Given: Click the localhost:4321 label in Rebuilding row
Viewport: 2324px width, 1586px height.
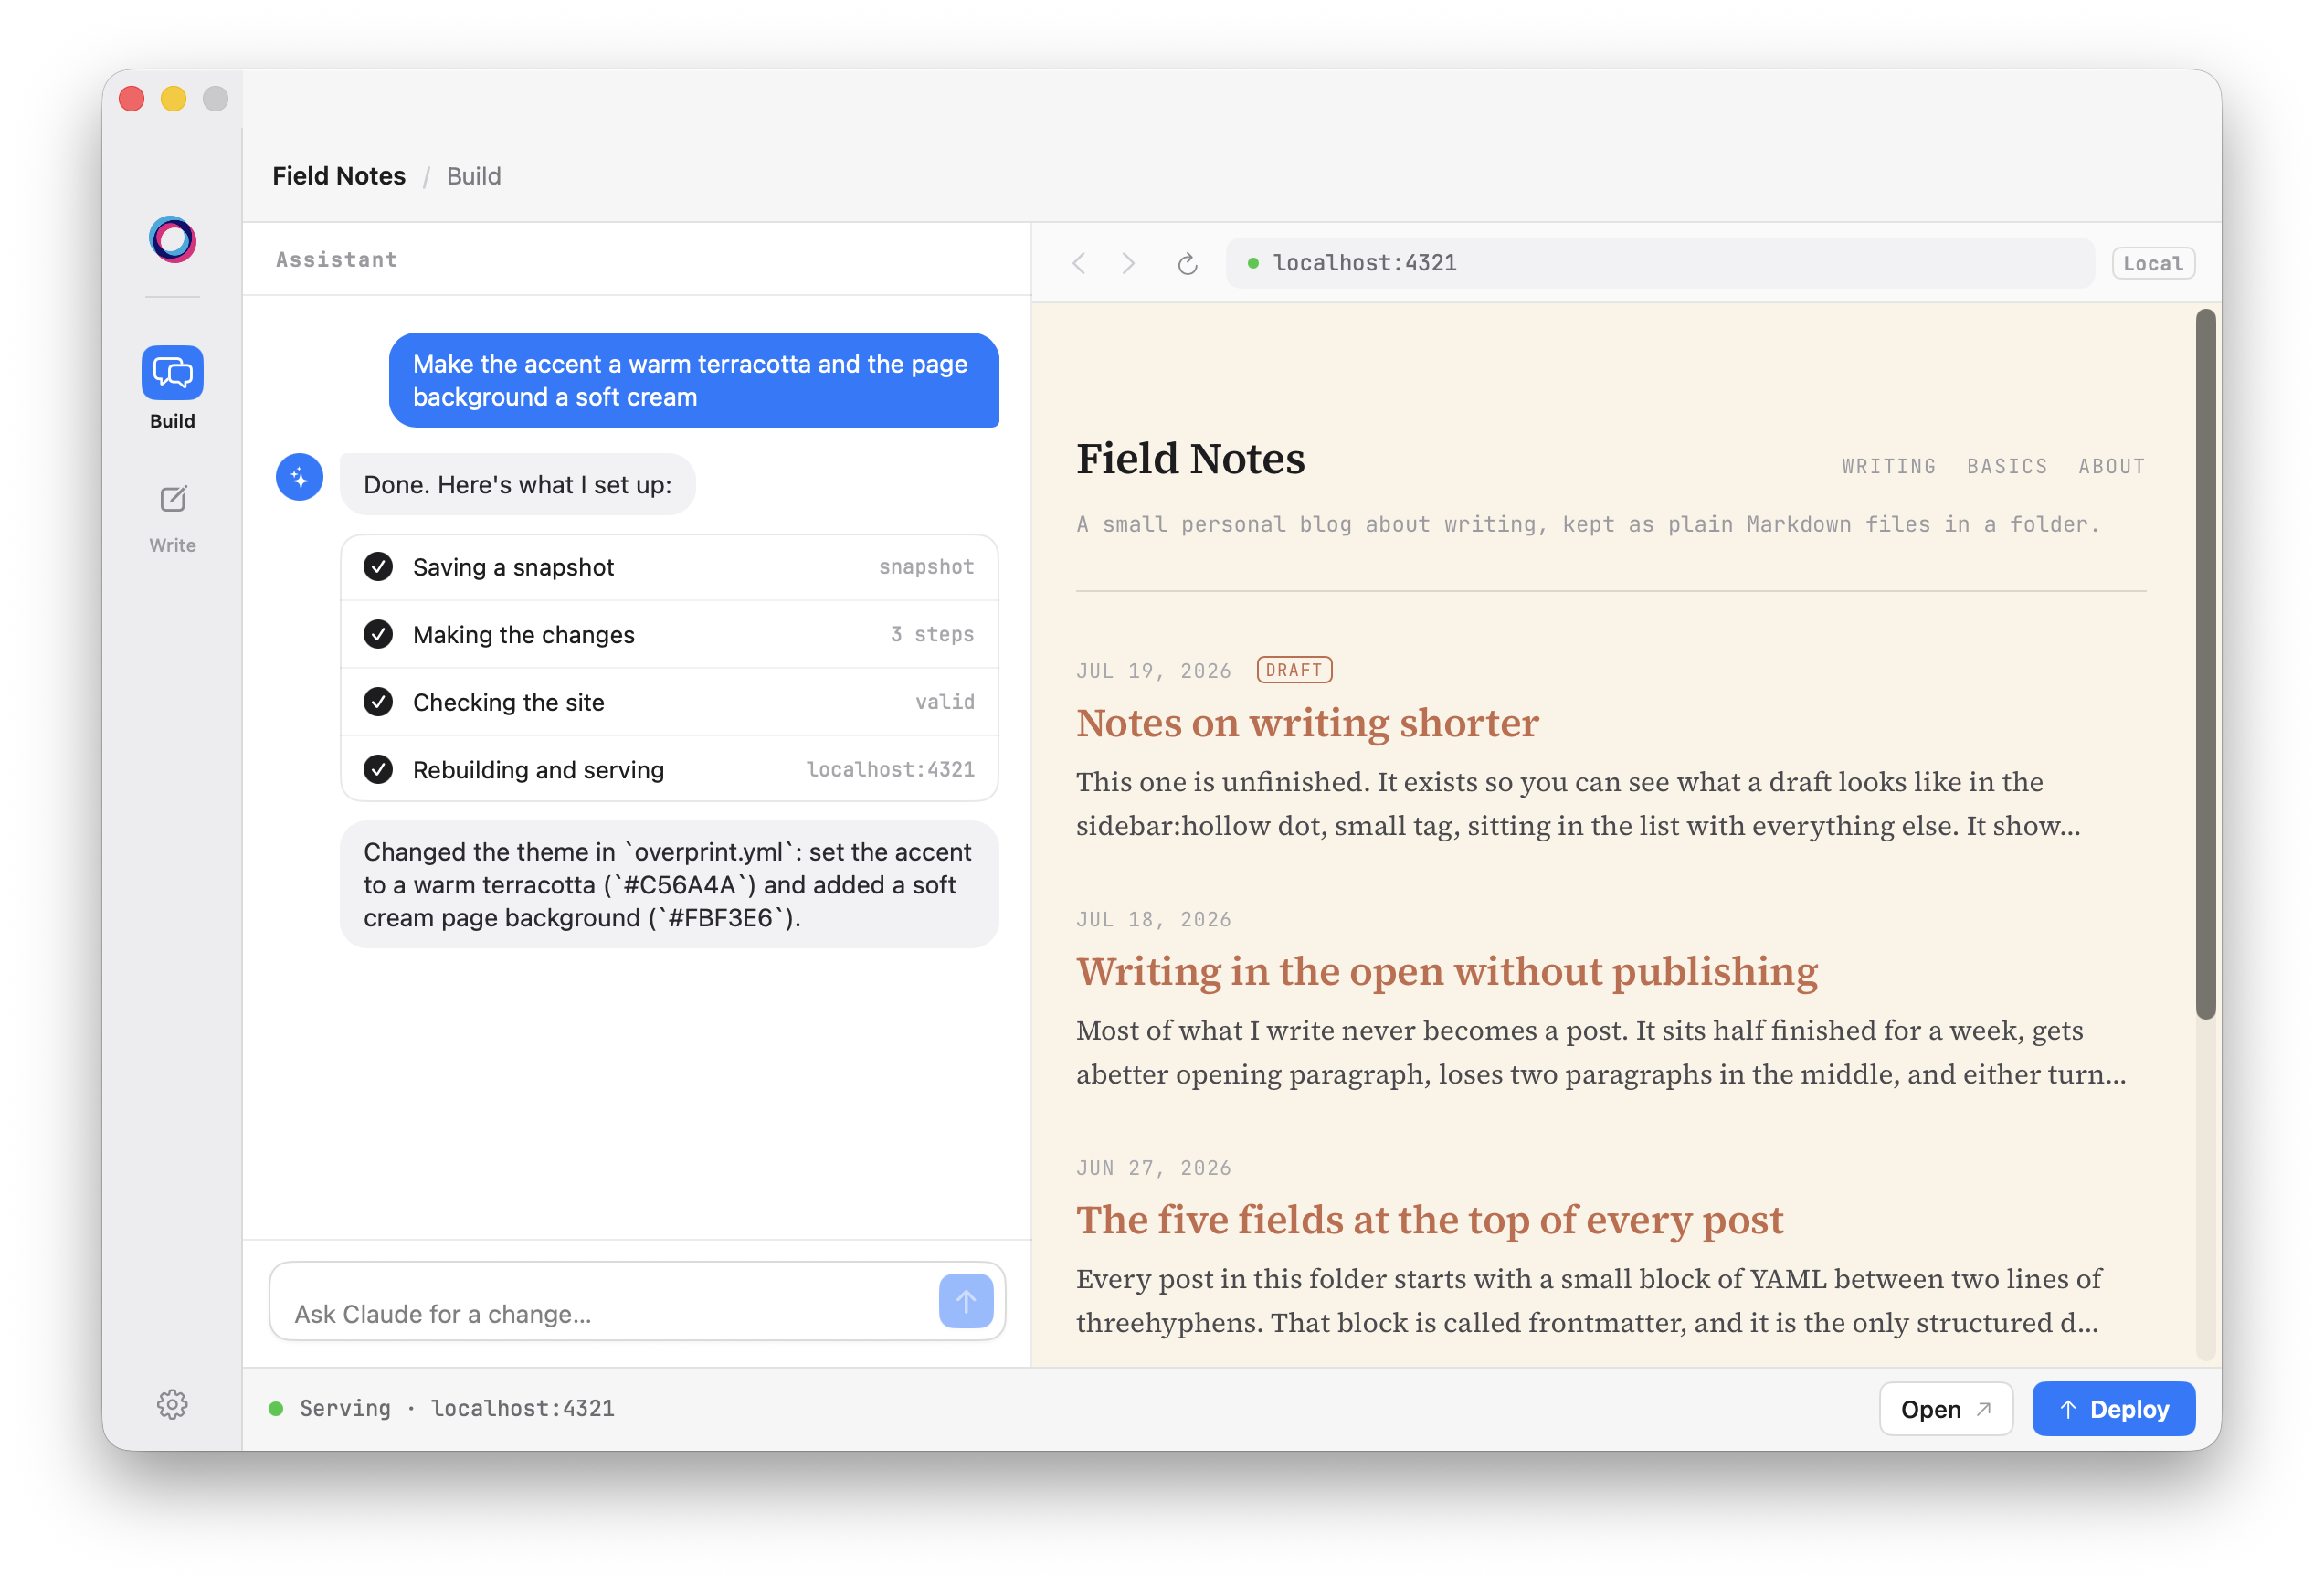Looking at the screenshot, I should tap(890, 769).
